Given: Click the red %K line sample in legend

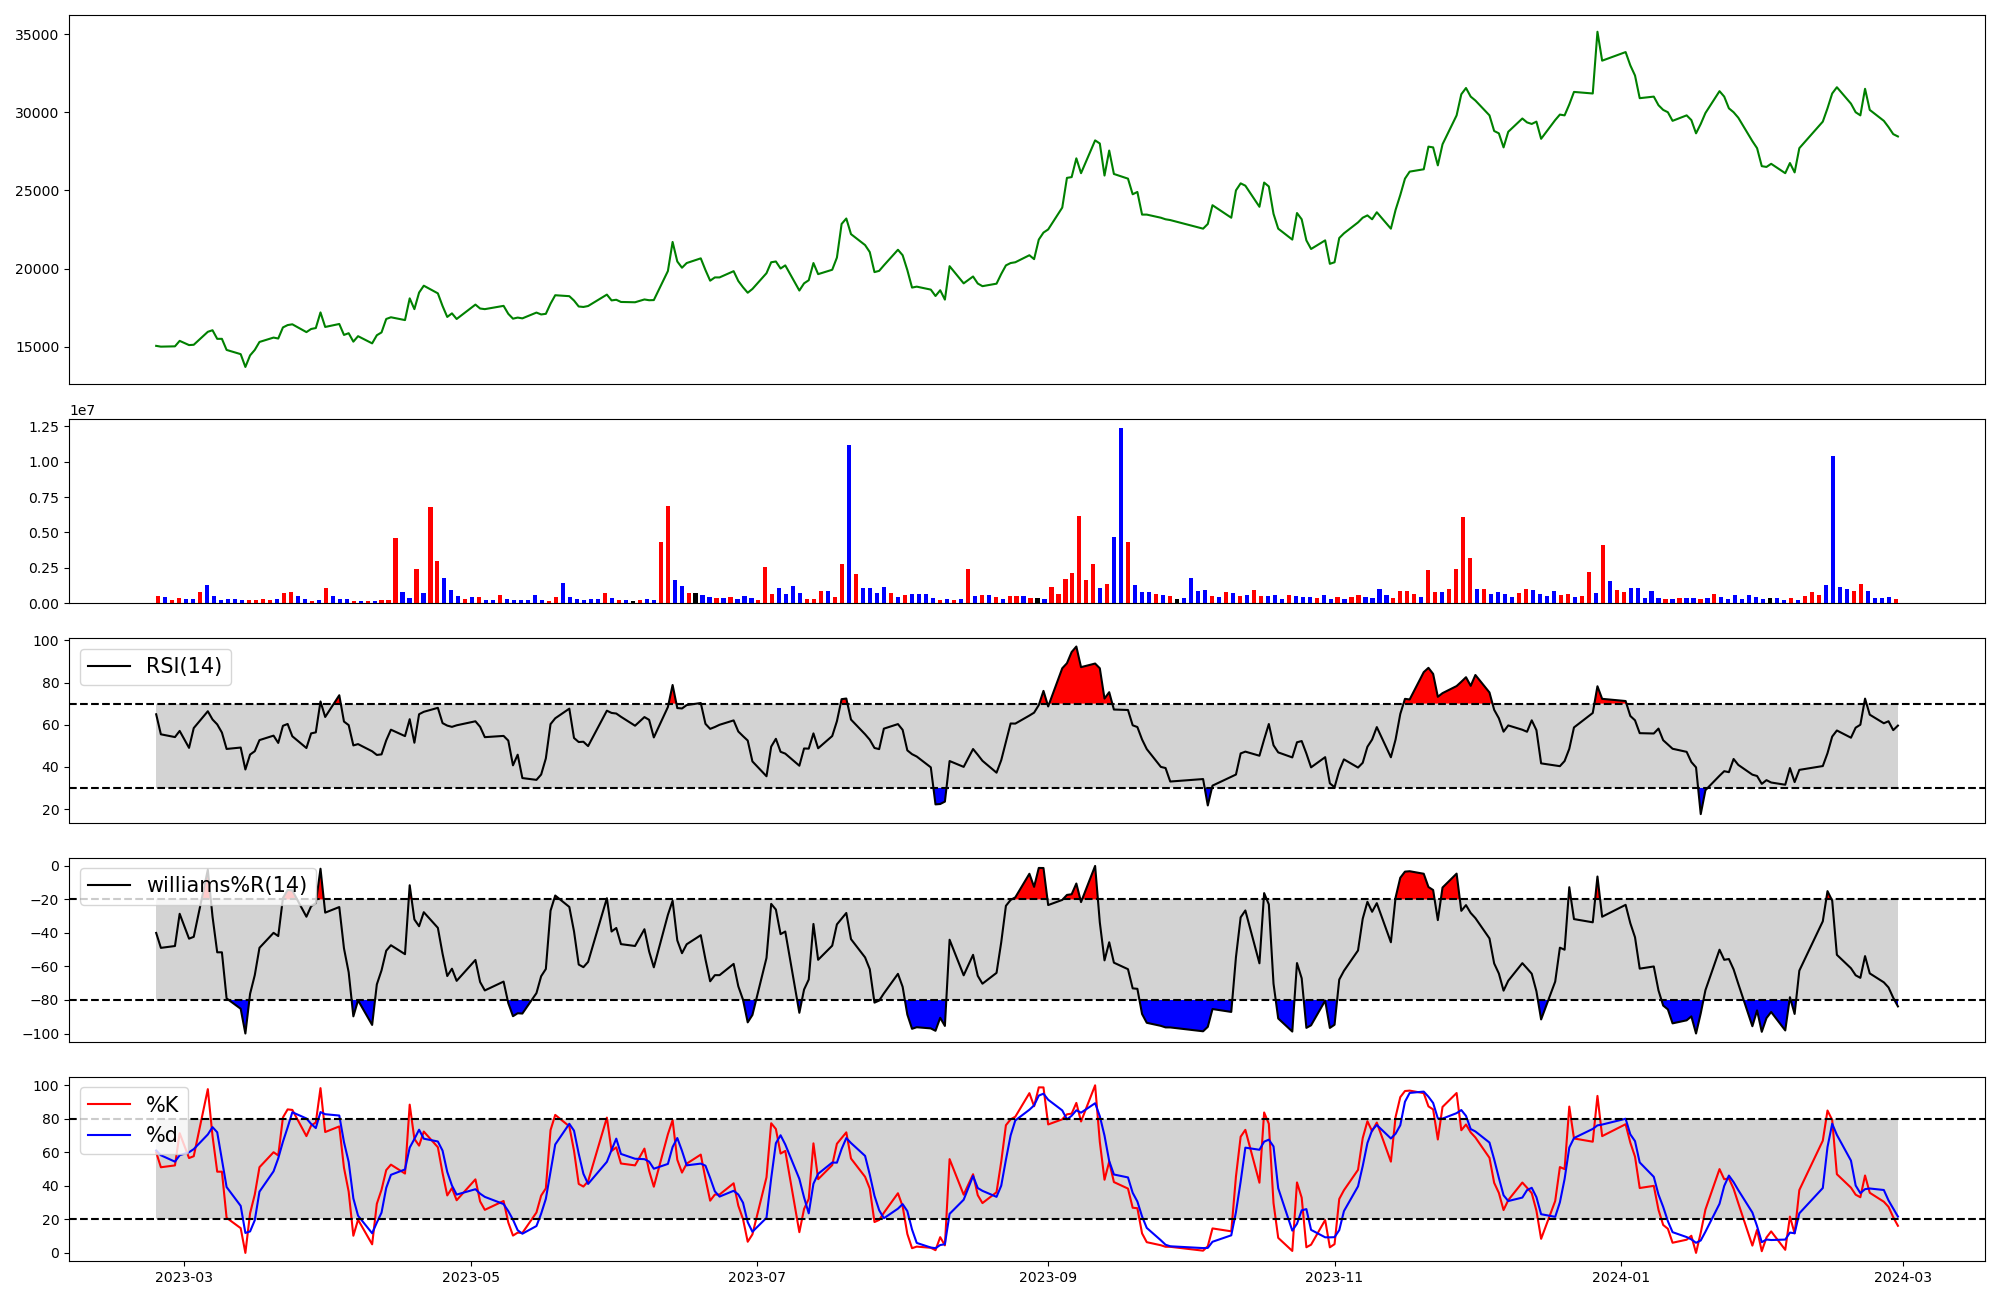Looking at the screenshot, I should (109, 1105).
